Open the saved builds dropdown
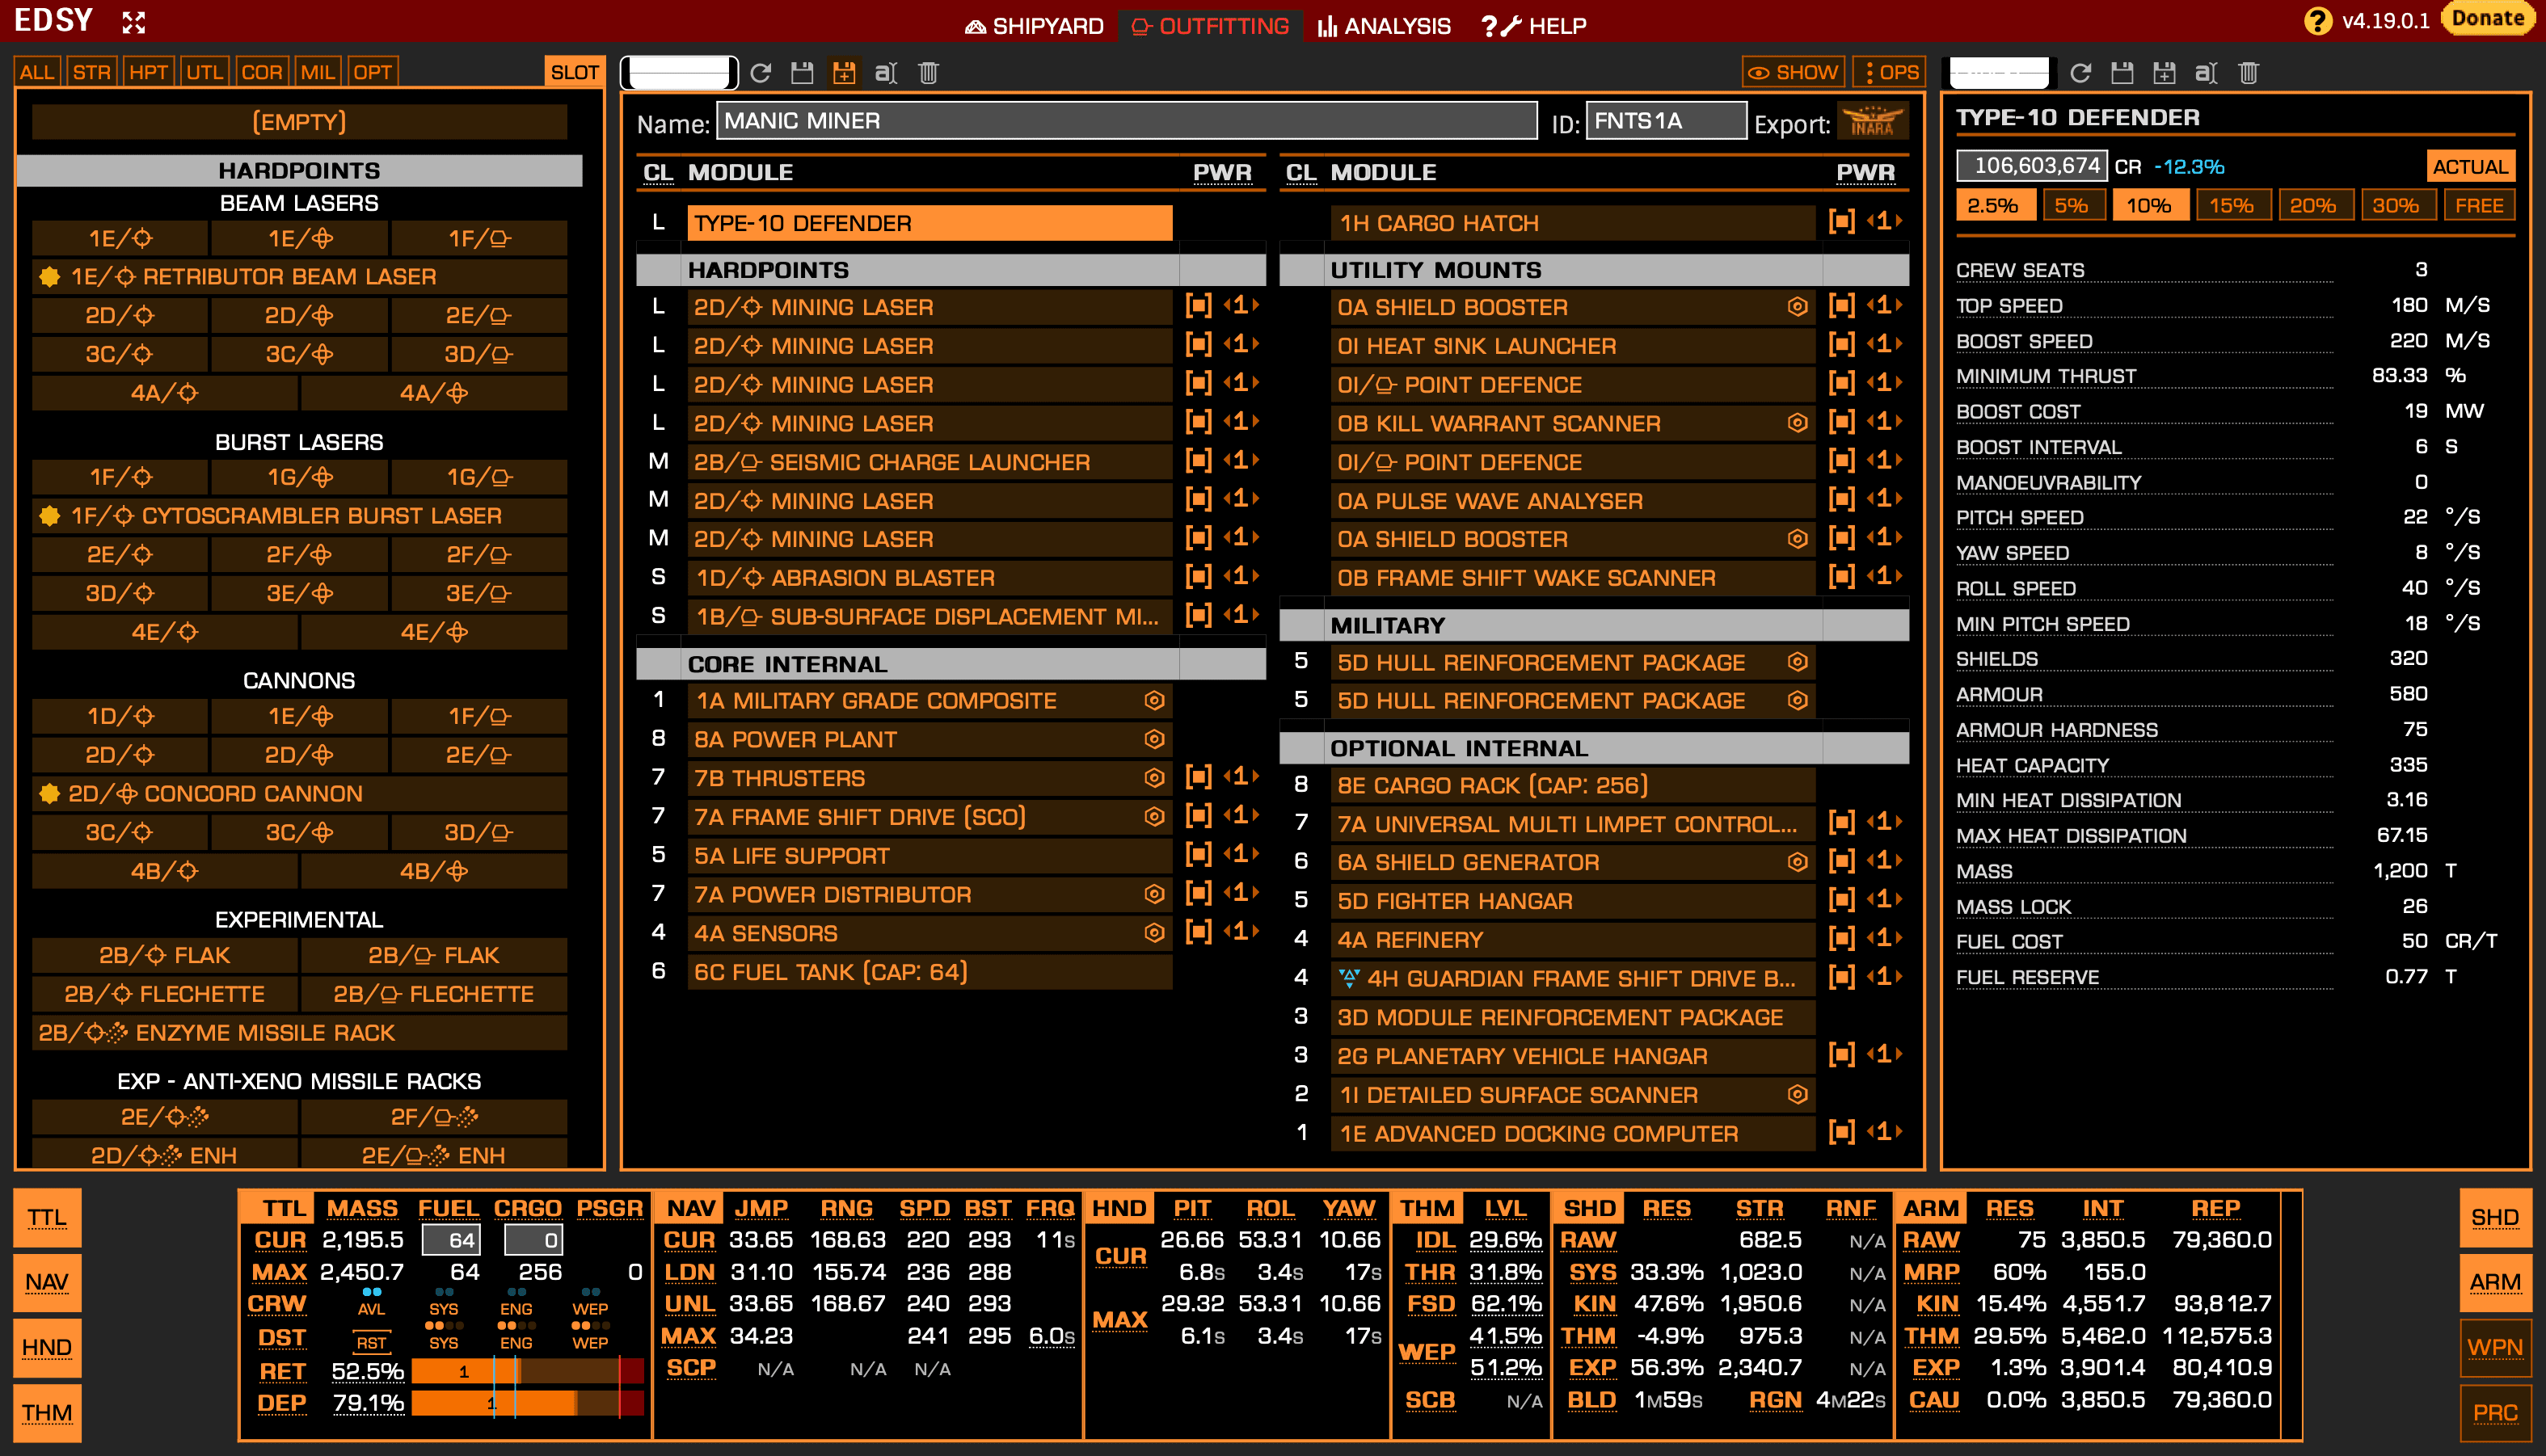Viewport: 2546px width, 1456px height. click(x=679, y=72)
